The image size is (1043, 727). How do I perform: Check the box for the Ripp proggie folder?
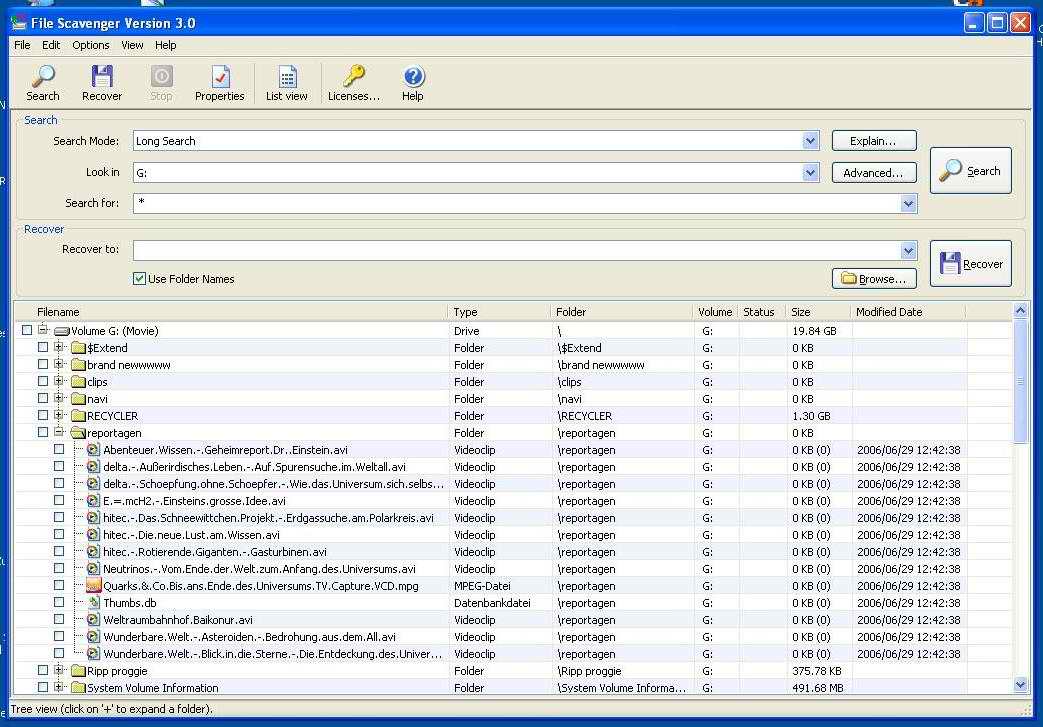43,670
